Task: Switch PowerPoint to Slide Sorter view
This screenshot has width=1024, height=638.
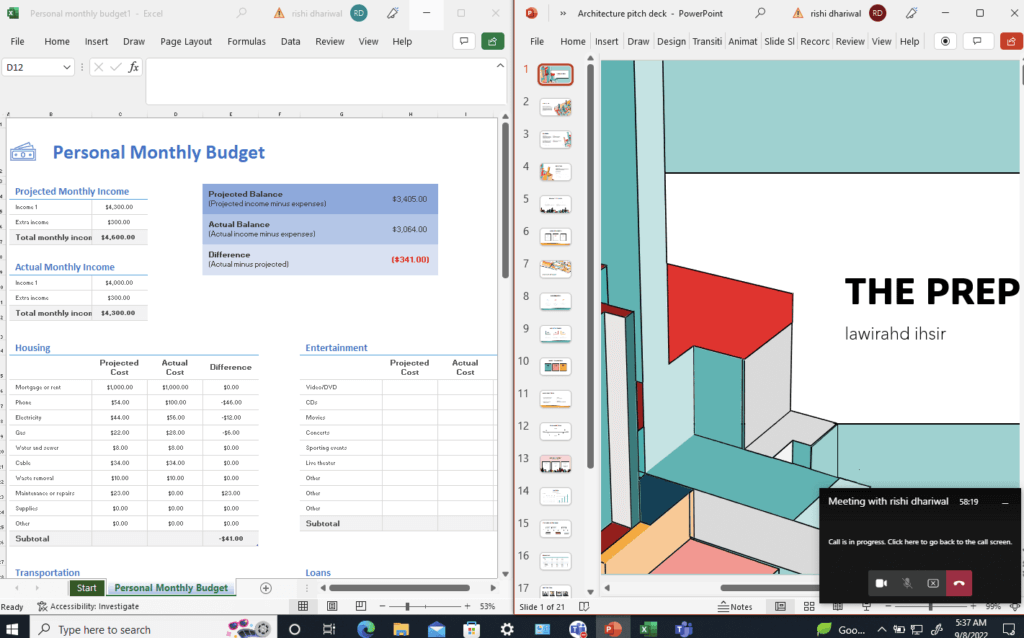Action: [807, 606]
